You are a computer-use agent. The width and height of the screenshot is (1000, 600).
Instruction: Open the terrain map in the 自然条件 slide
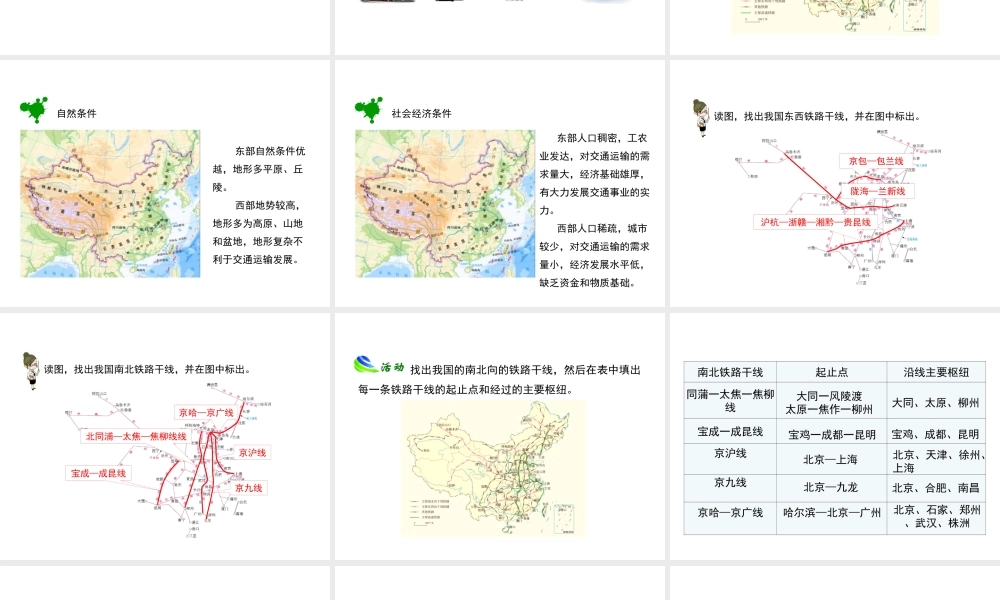(x=110, y=203)
